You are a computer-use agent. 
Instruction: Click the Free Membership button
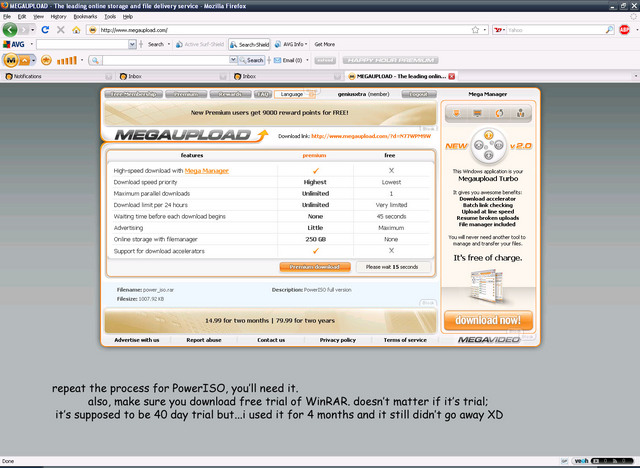(x=133, y=94)
